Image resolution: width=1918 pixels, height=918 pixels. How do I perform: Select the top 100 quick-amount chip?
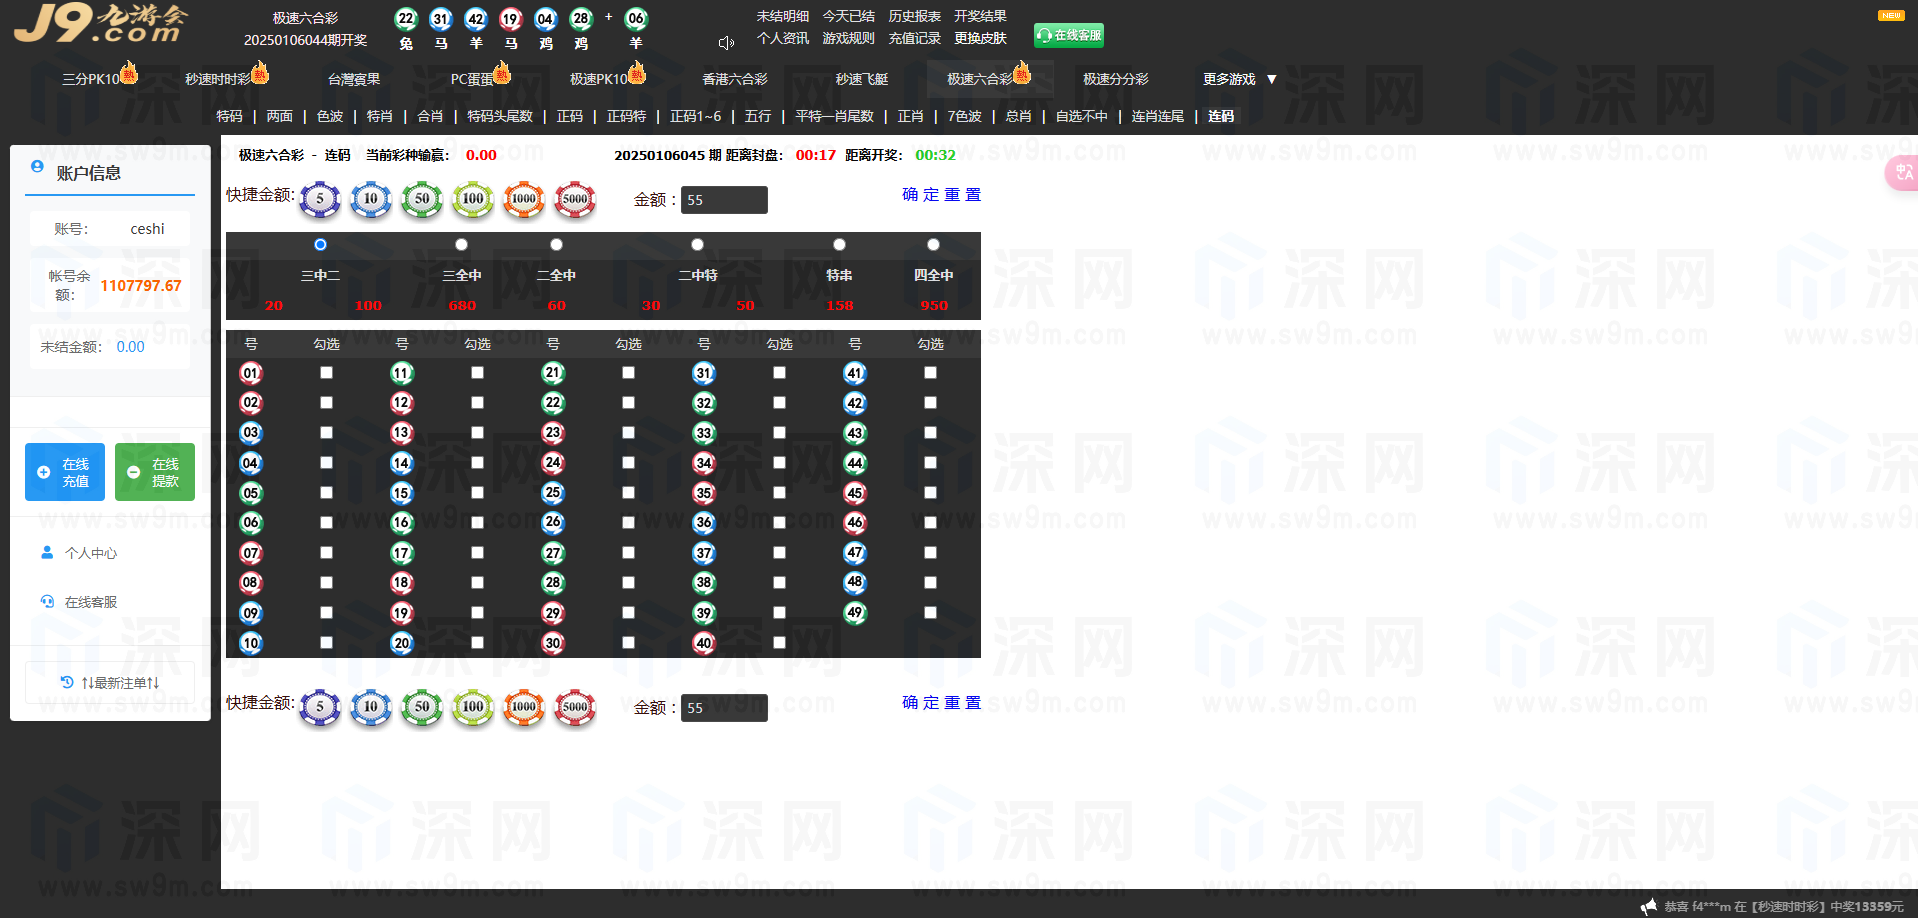point(473,199)
